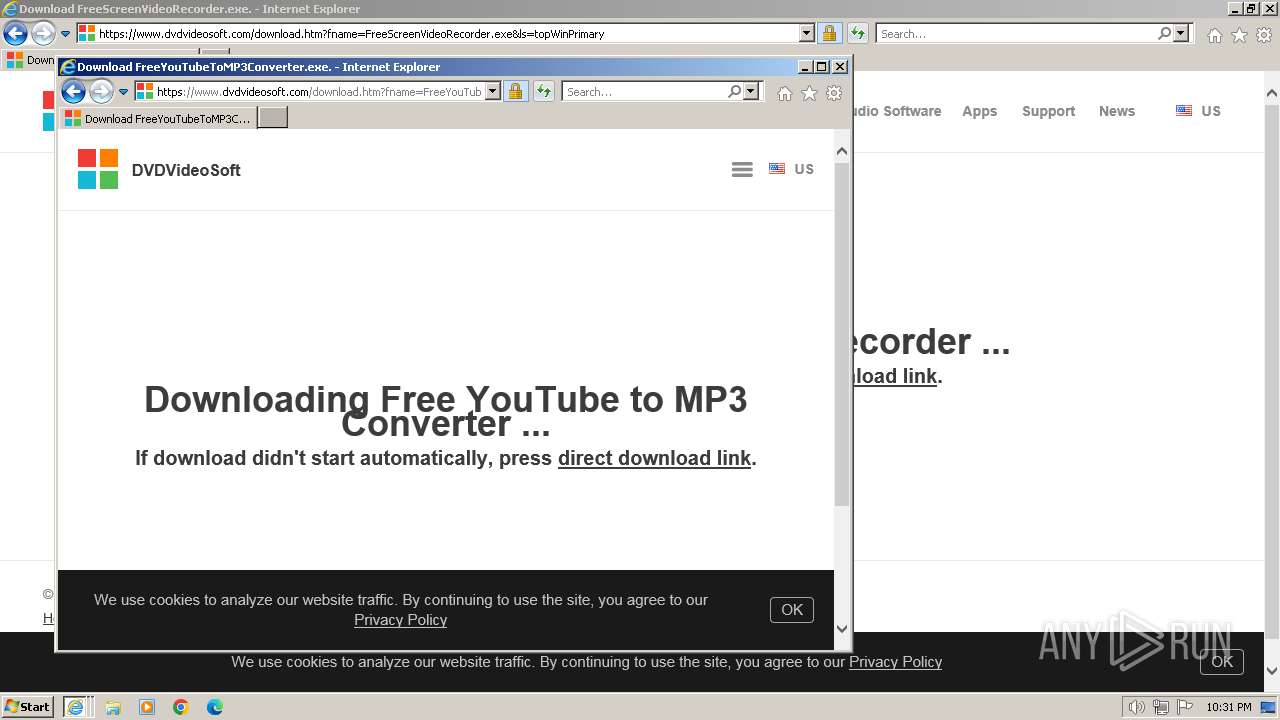The width and height of the screenshot is (1280, 720).
Task: Click search magnifier in background IE window
Action: click(x=1165, y=34)
